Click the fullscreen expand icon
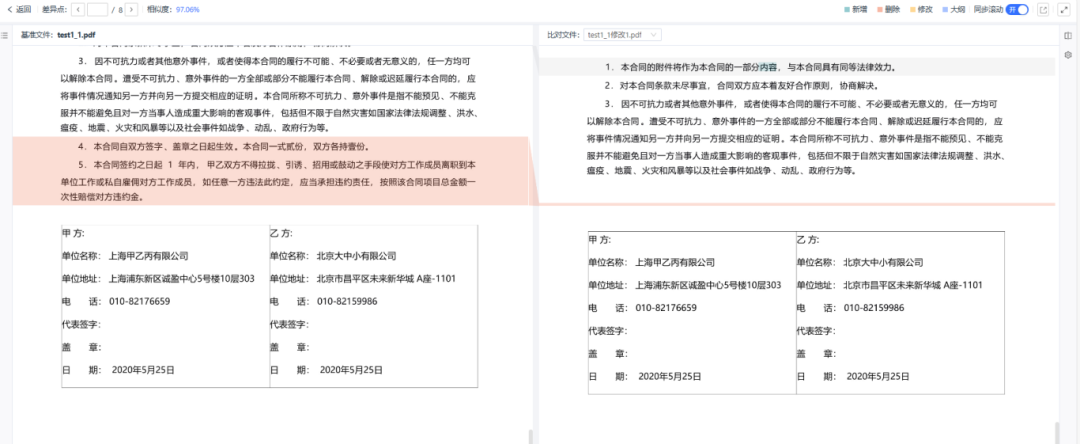This screenshot has width=1080, height=444. (x=1065, y=9)
